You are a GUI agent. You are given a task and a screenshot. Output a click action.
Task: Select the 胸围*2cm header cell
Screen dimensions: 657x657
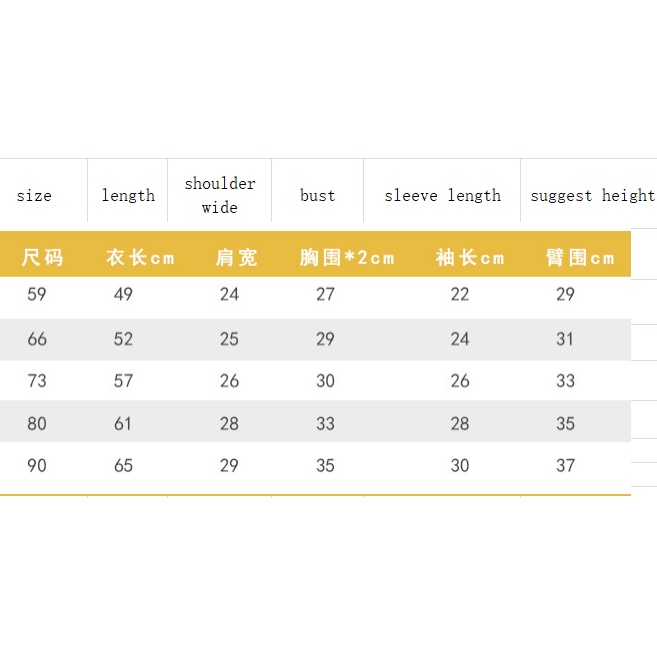click(x=347, y=258)
